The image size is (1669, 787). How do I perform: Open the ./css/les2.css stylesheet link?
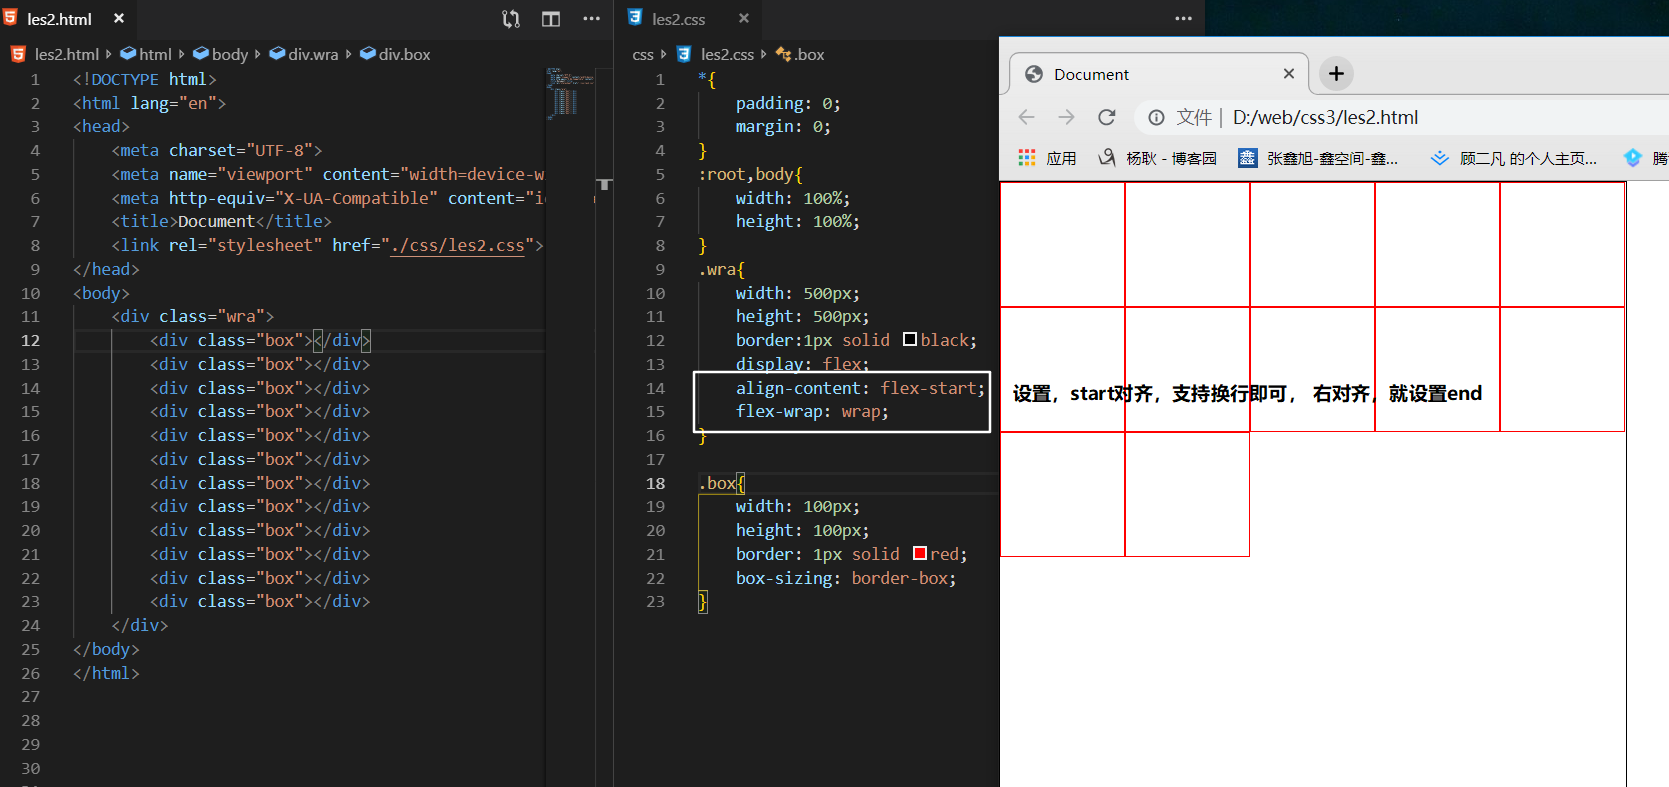tap(457, 246)
